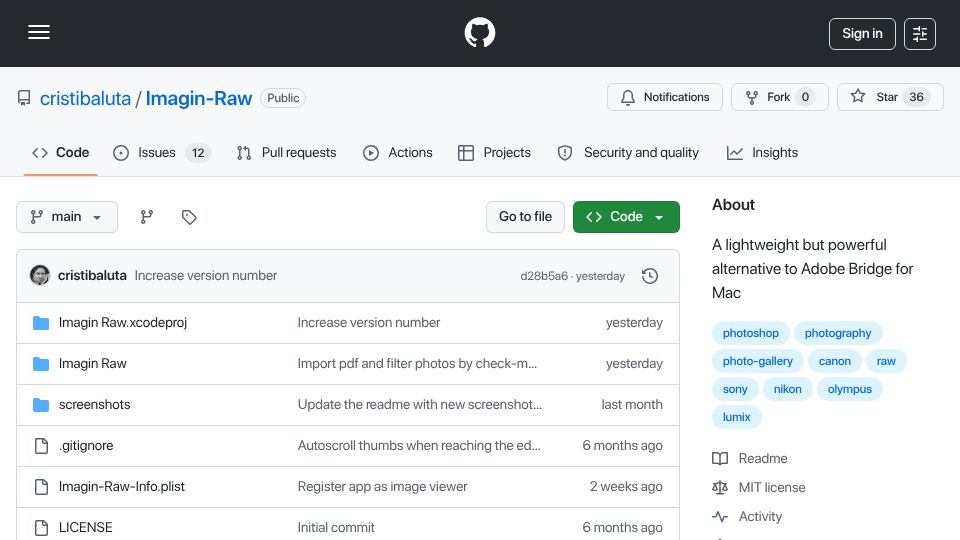The width and height of the screenshot is (960, 540).
Task: Click the Notifications bell button
Action: click(x=665, y=97)
